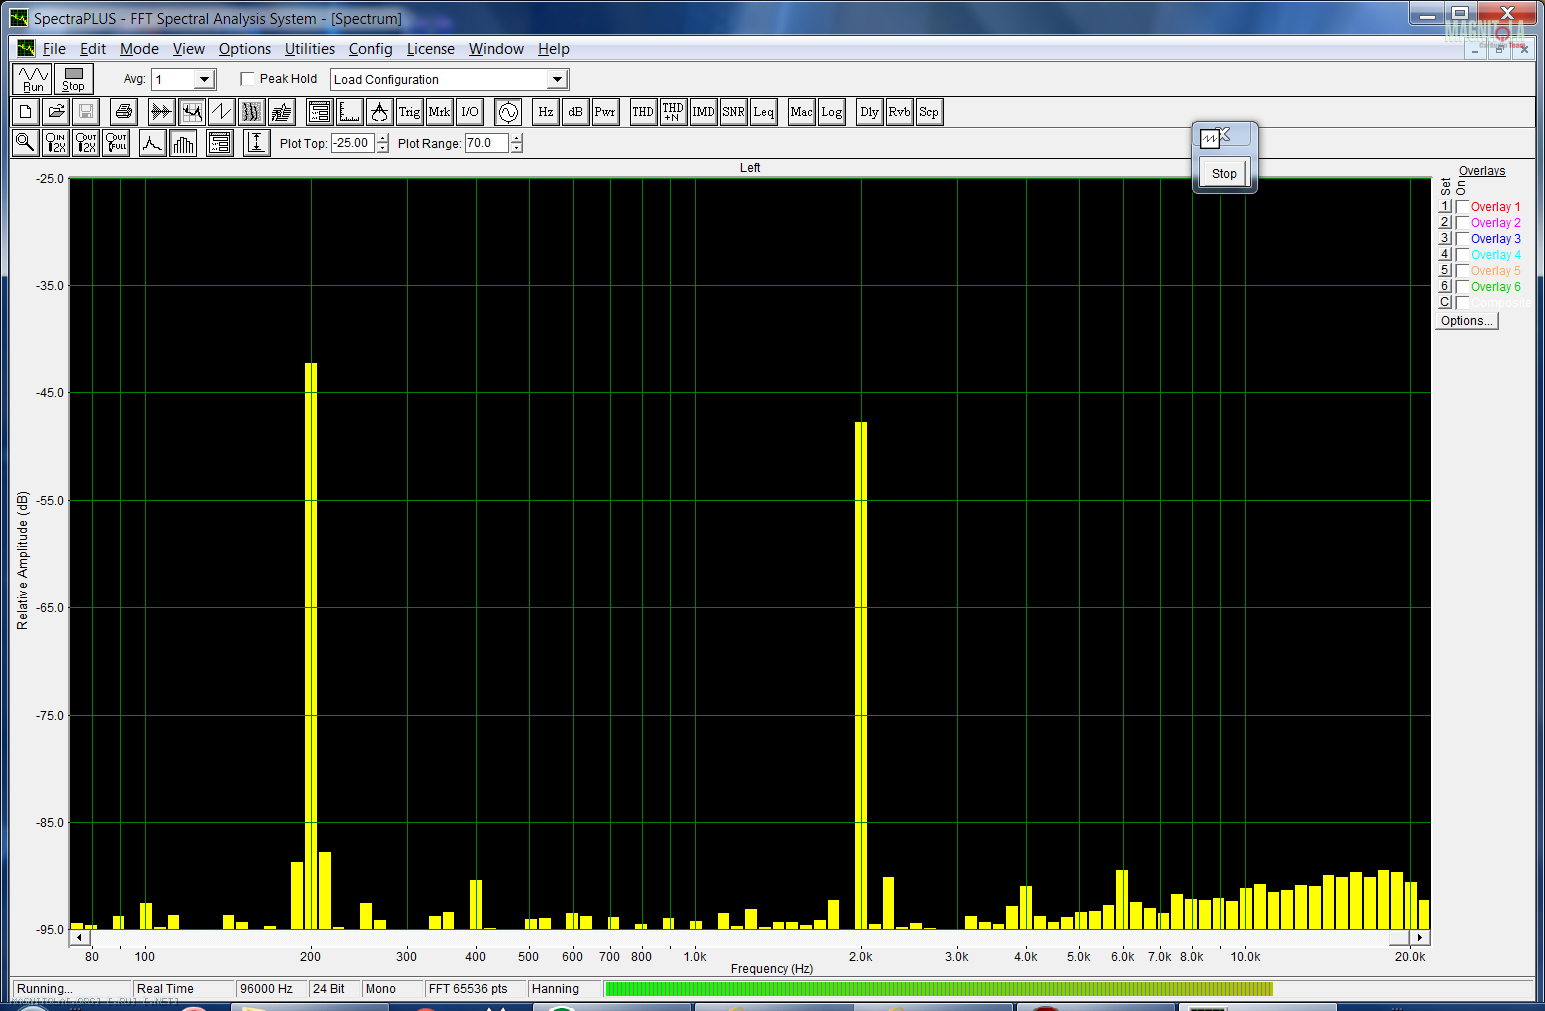Viewport: 1545px width, 1011px height.
Task: Open the Dly delay finder utility
Action: pos(869,112)
